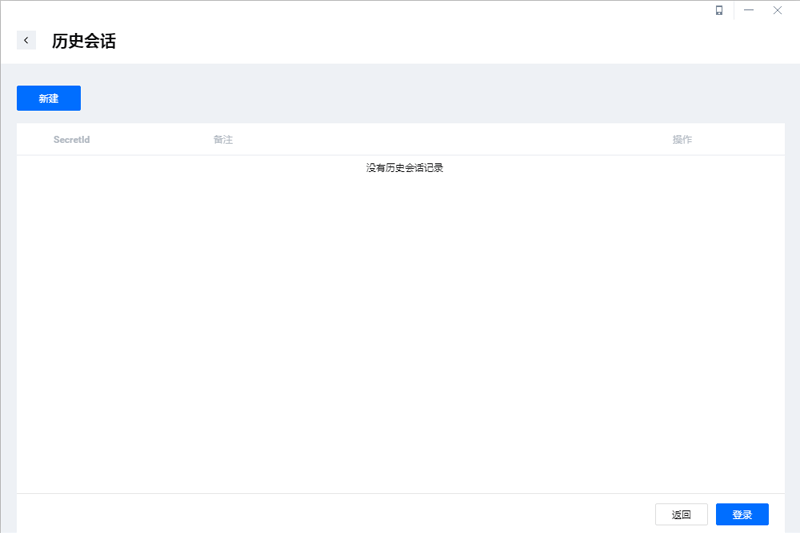Click the divider line beside the phone icon
Image resolution: width=800 pixels, height=533 pixels.
734,10
